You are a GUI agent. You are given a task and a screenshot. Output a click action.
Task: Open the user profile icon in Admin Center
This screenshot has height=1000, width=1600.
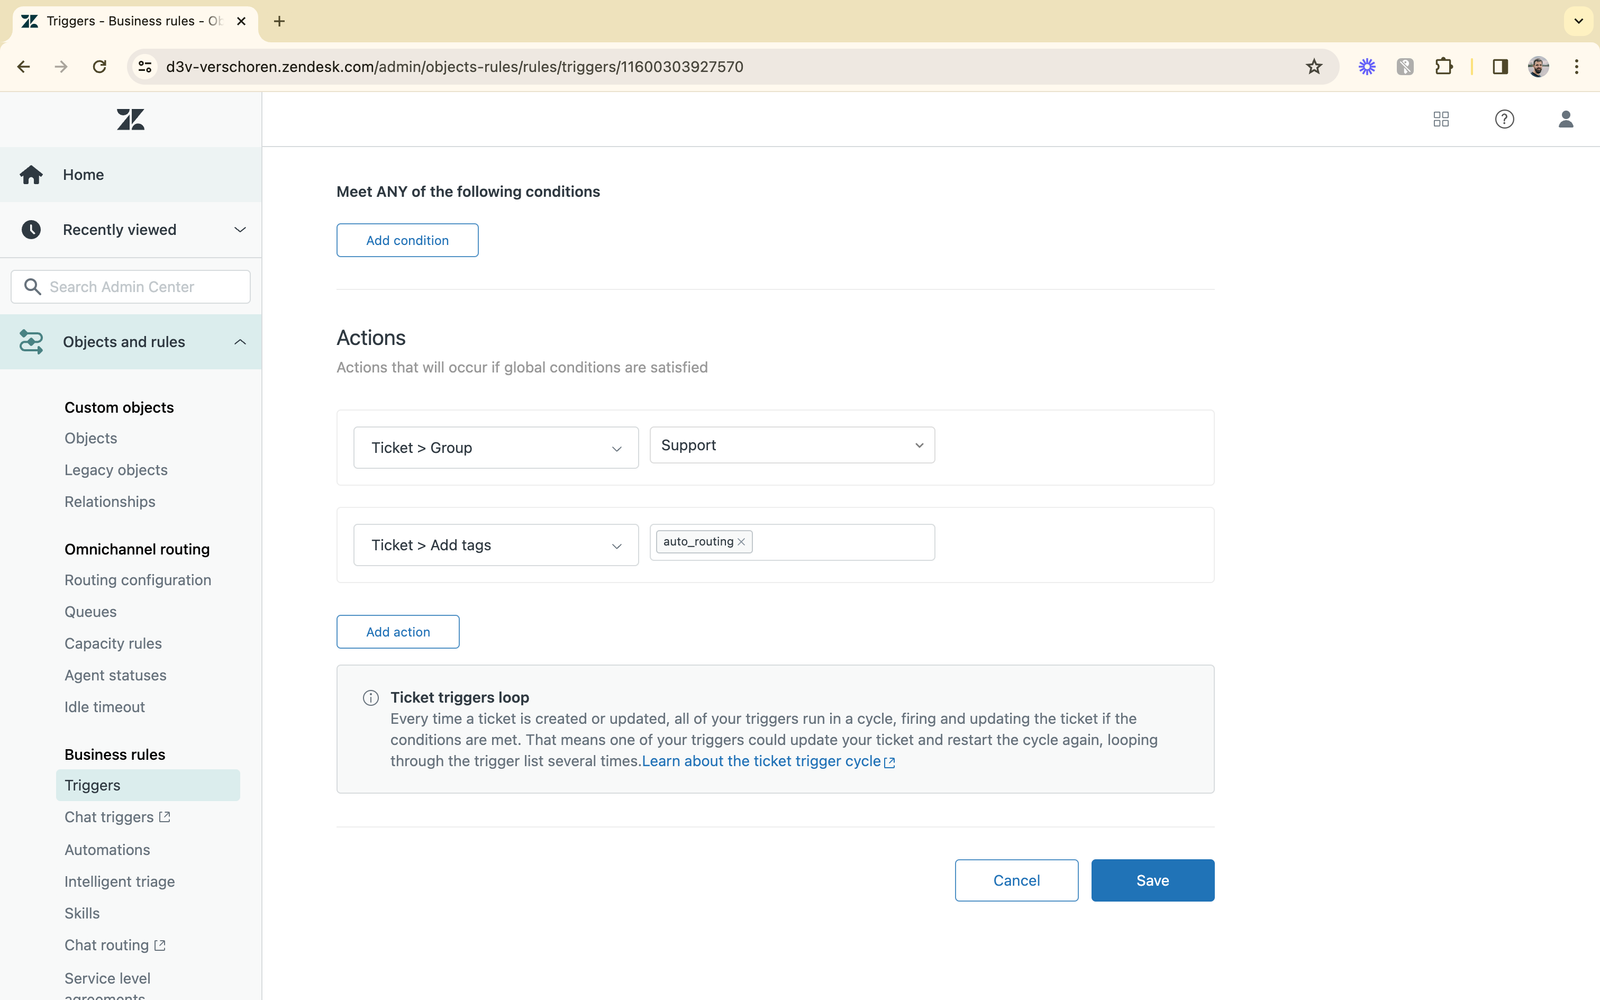(1566, 119)
